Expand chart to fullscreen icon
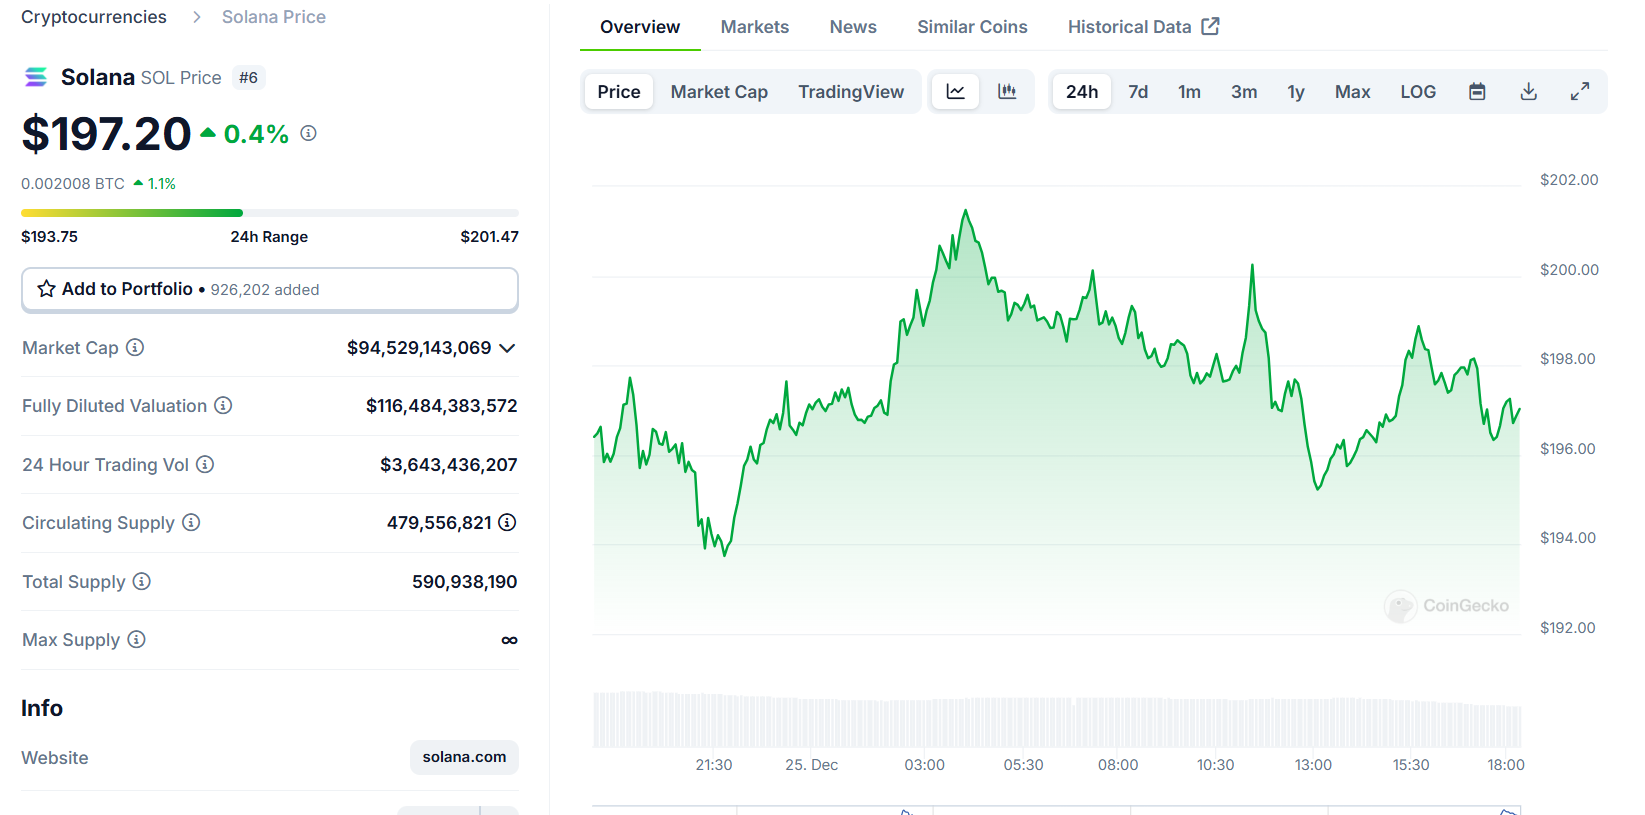 pos(1580,92)
